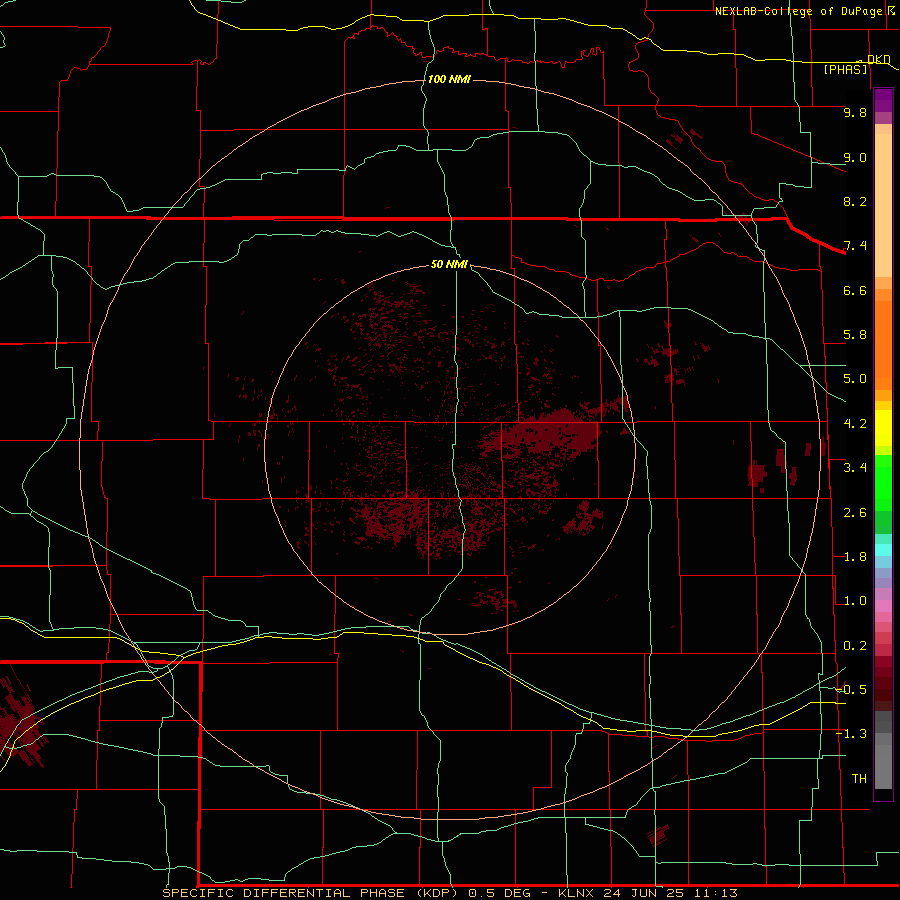This screenshot has height=900, width=900.
Task: Click the 5.8 value on color scale
Action: (x=855, y=335)
